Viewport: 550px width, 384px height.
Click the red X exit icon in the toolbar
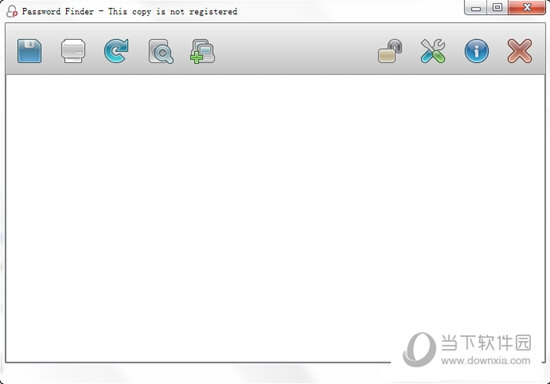tap(519, 51)
